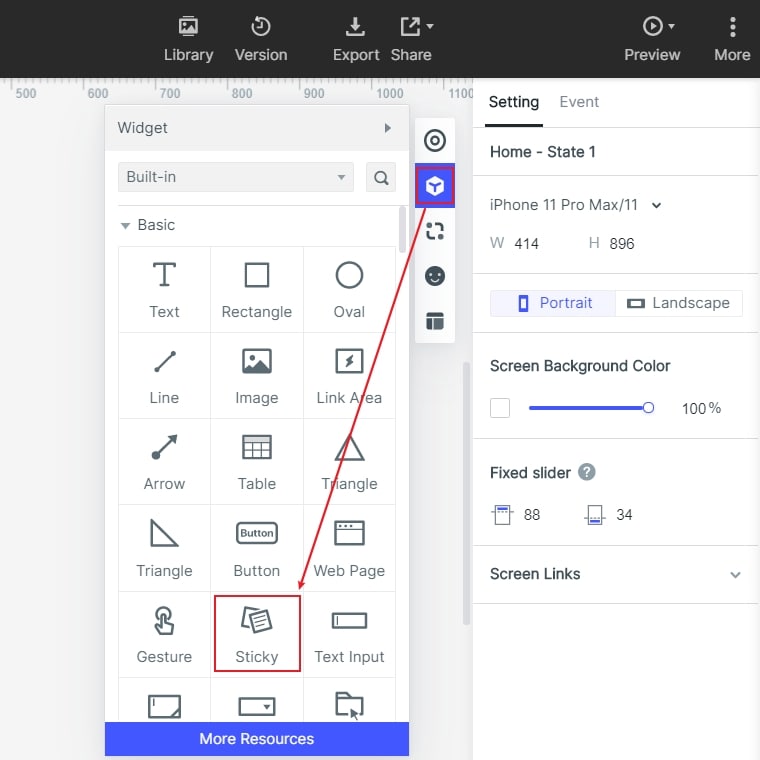Search widgets with the magnifier button
Viewport: 760px width, 760px height.
tap(381, 177)
